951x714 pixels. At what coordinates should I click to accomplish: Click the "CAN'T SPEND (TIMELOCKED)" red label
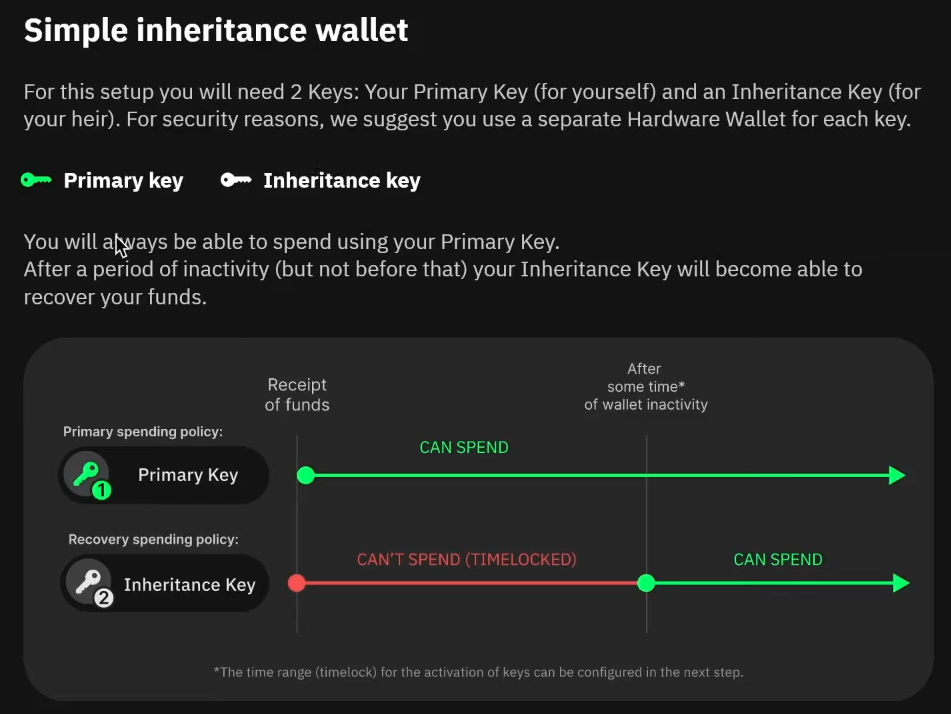tap(466, 560)
